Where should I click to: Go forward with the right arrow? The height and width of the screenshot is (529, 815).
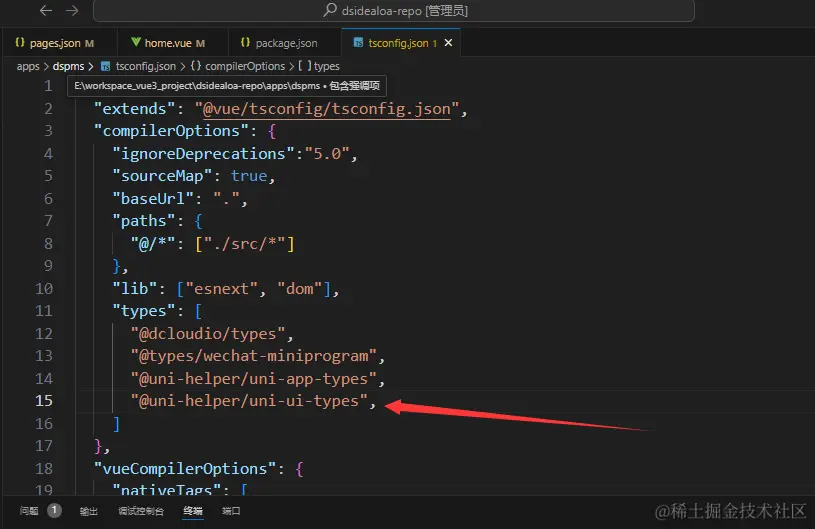click(72, 10)
